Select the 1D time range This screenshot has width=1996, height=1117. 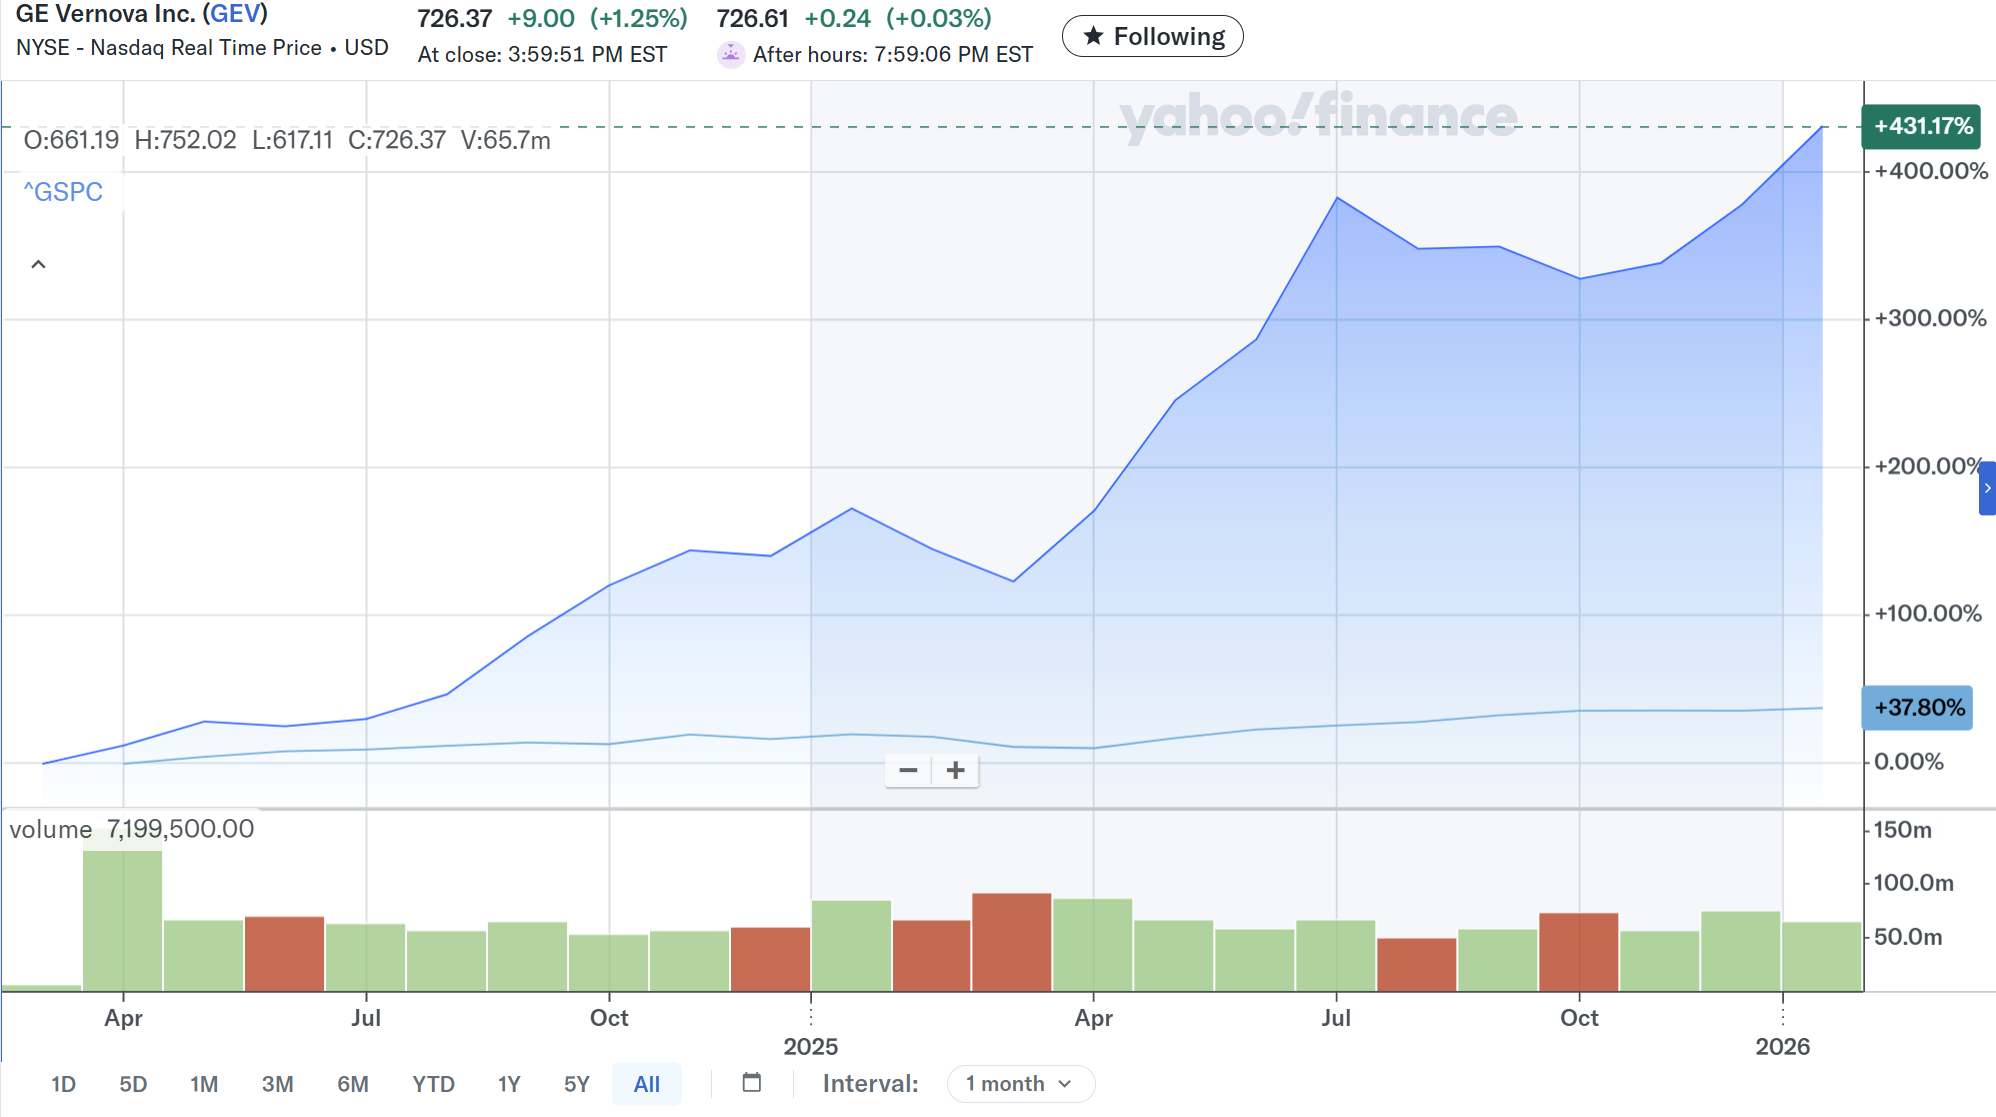pos(63,1084)
